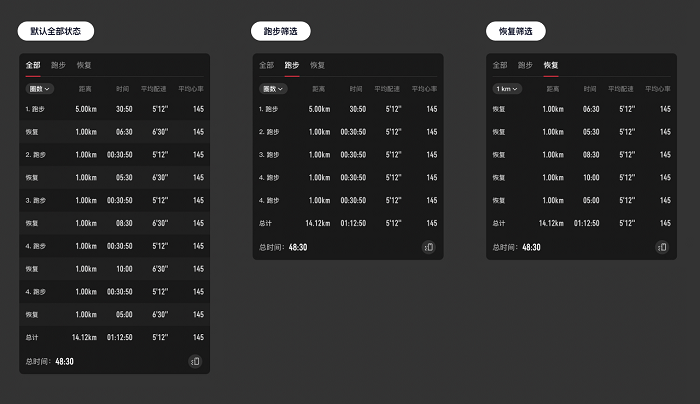Select the 全部 tab in the 跑步筛选 panel

[266, 65]
